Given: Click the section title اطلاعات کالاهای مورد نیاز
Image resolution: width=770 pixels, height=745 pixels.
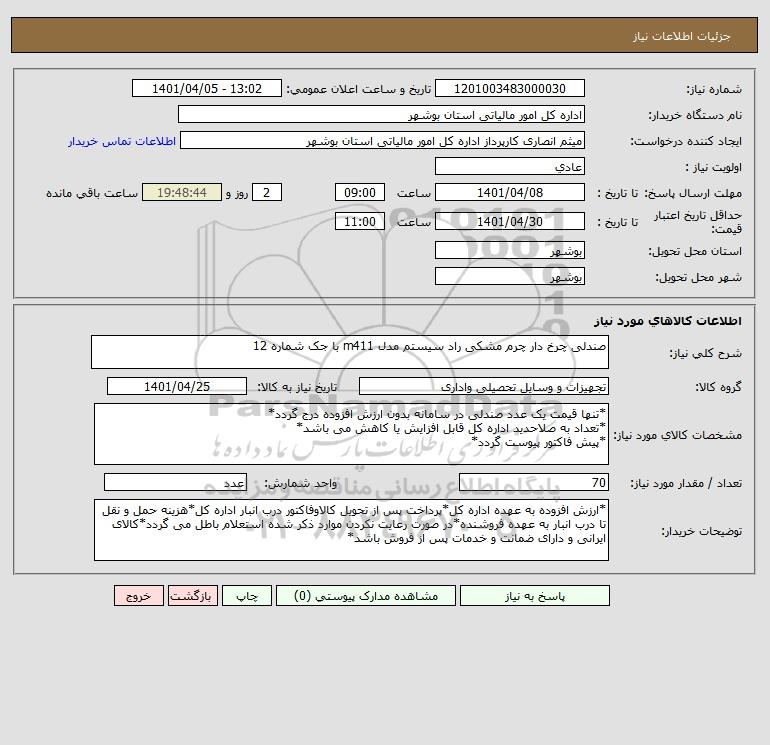Looking at the screenshot, I should click(x=668, y=321).
